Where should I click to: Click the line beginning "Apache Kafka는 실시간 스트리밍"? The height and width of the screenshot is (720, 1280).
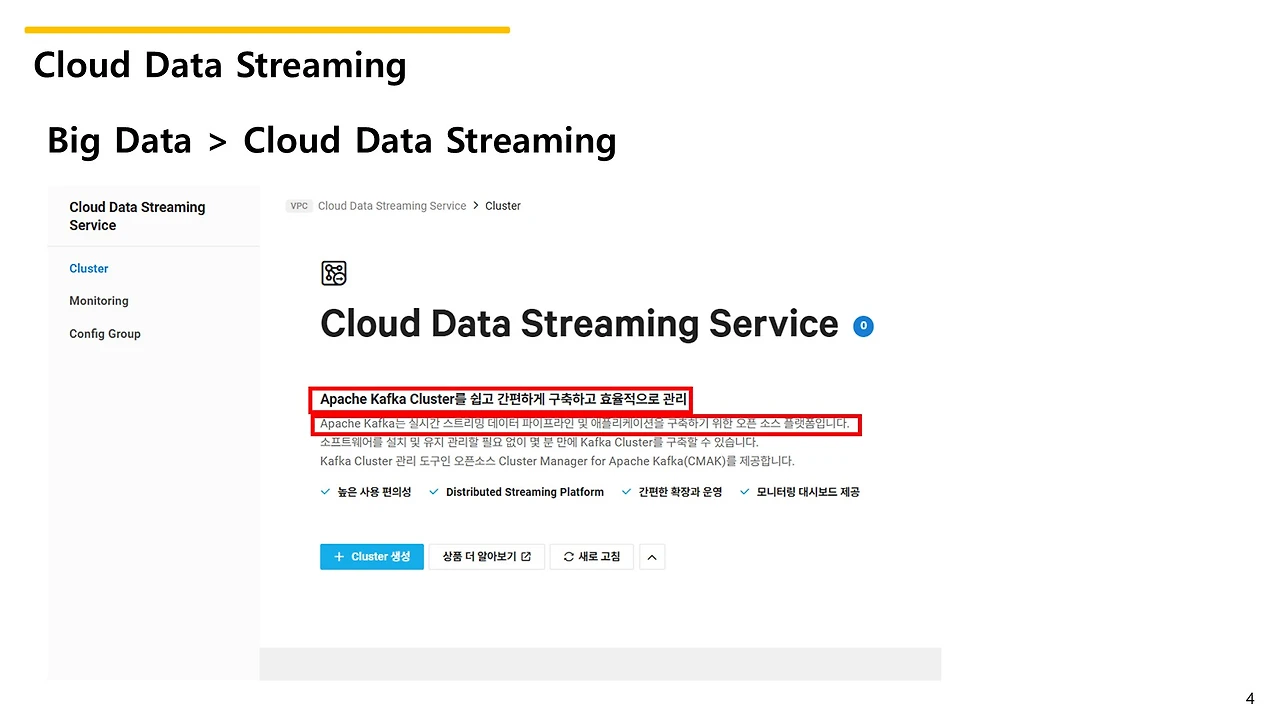point(585,424)
